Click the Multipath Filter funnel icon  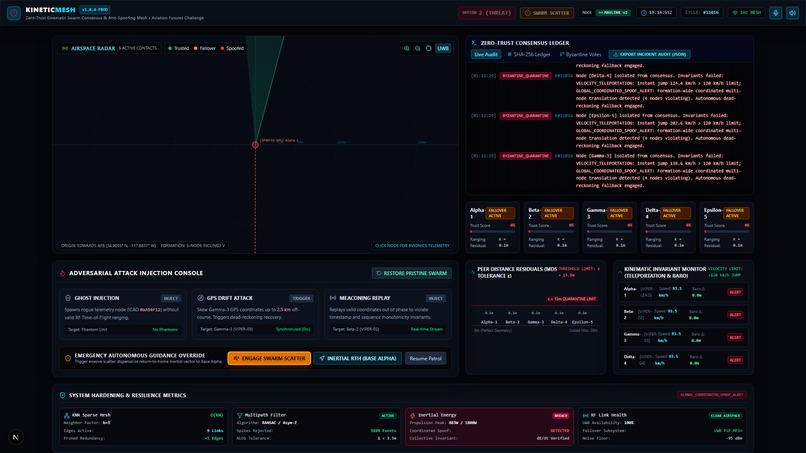[x=240, y=415]
